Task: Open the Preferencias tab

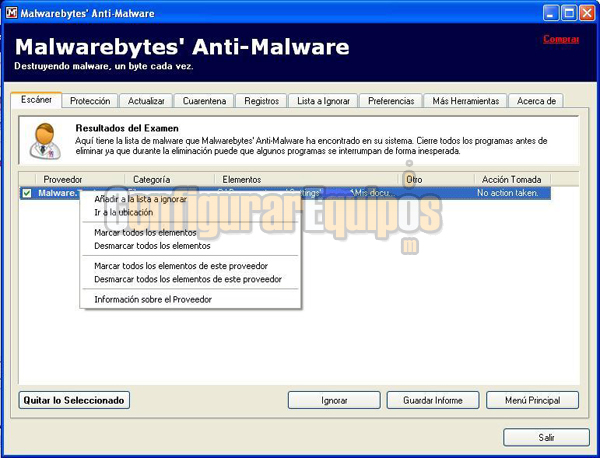Action: 391,101
